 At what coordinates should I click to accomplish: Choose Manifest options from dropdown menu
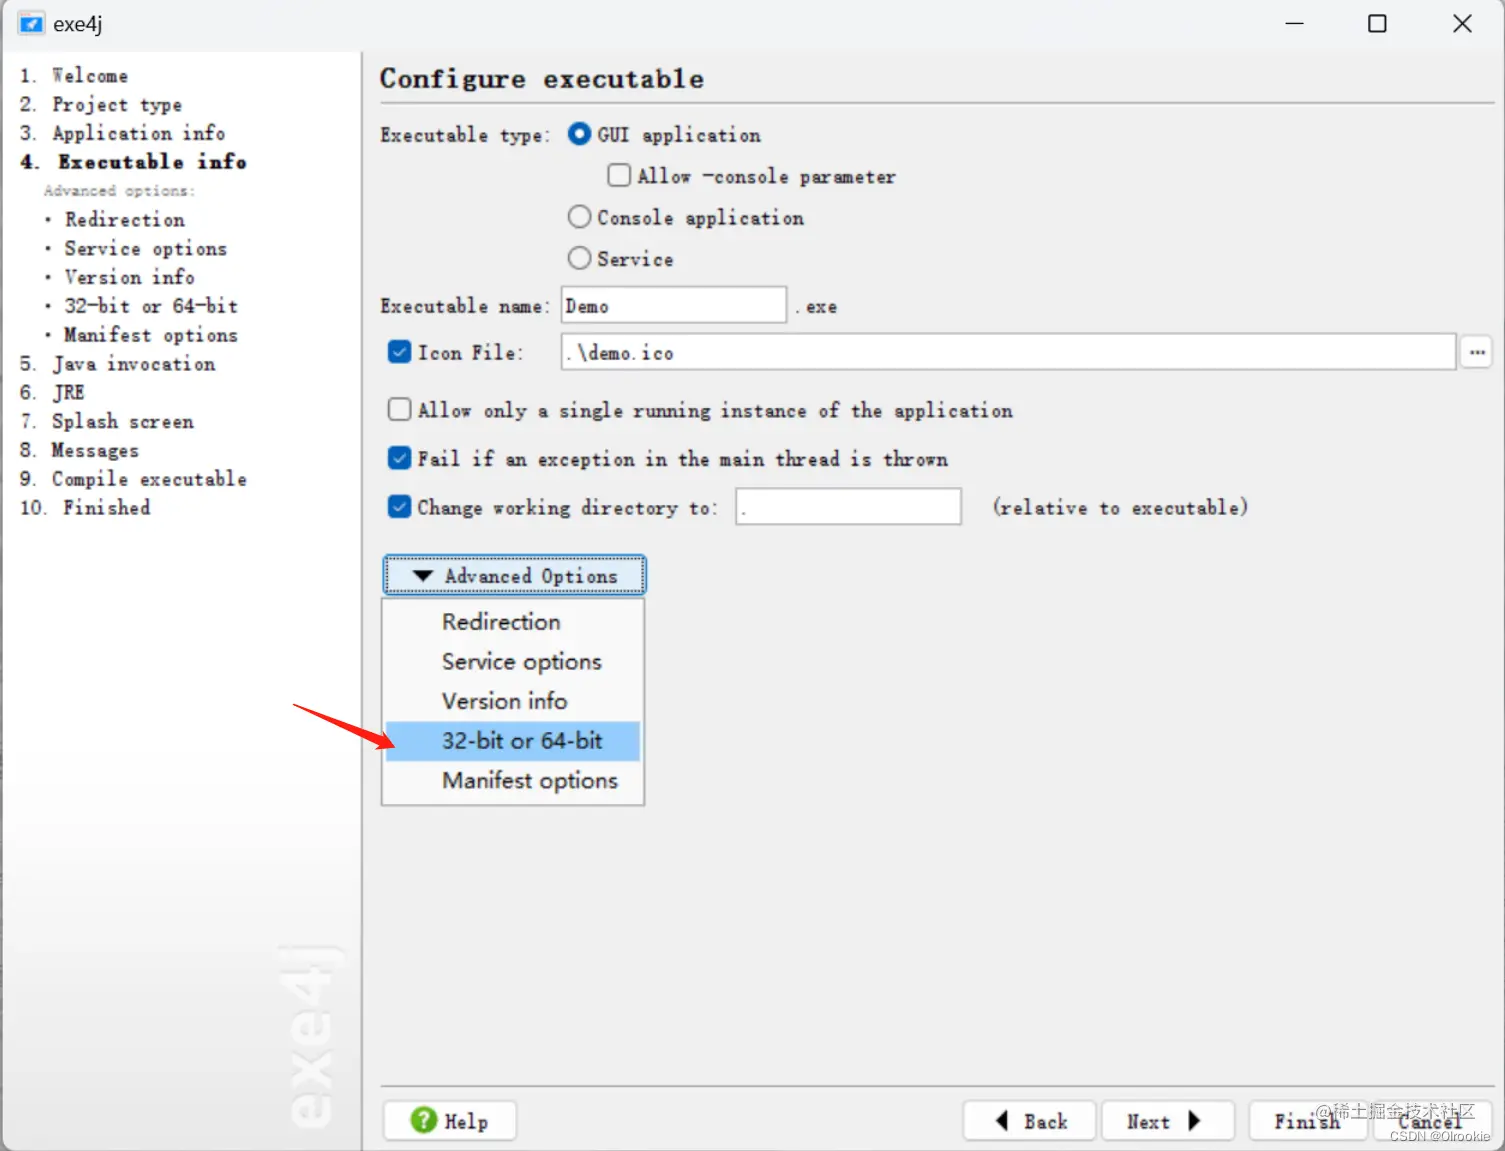(513, 780)
